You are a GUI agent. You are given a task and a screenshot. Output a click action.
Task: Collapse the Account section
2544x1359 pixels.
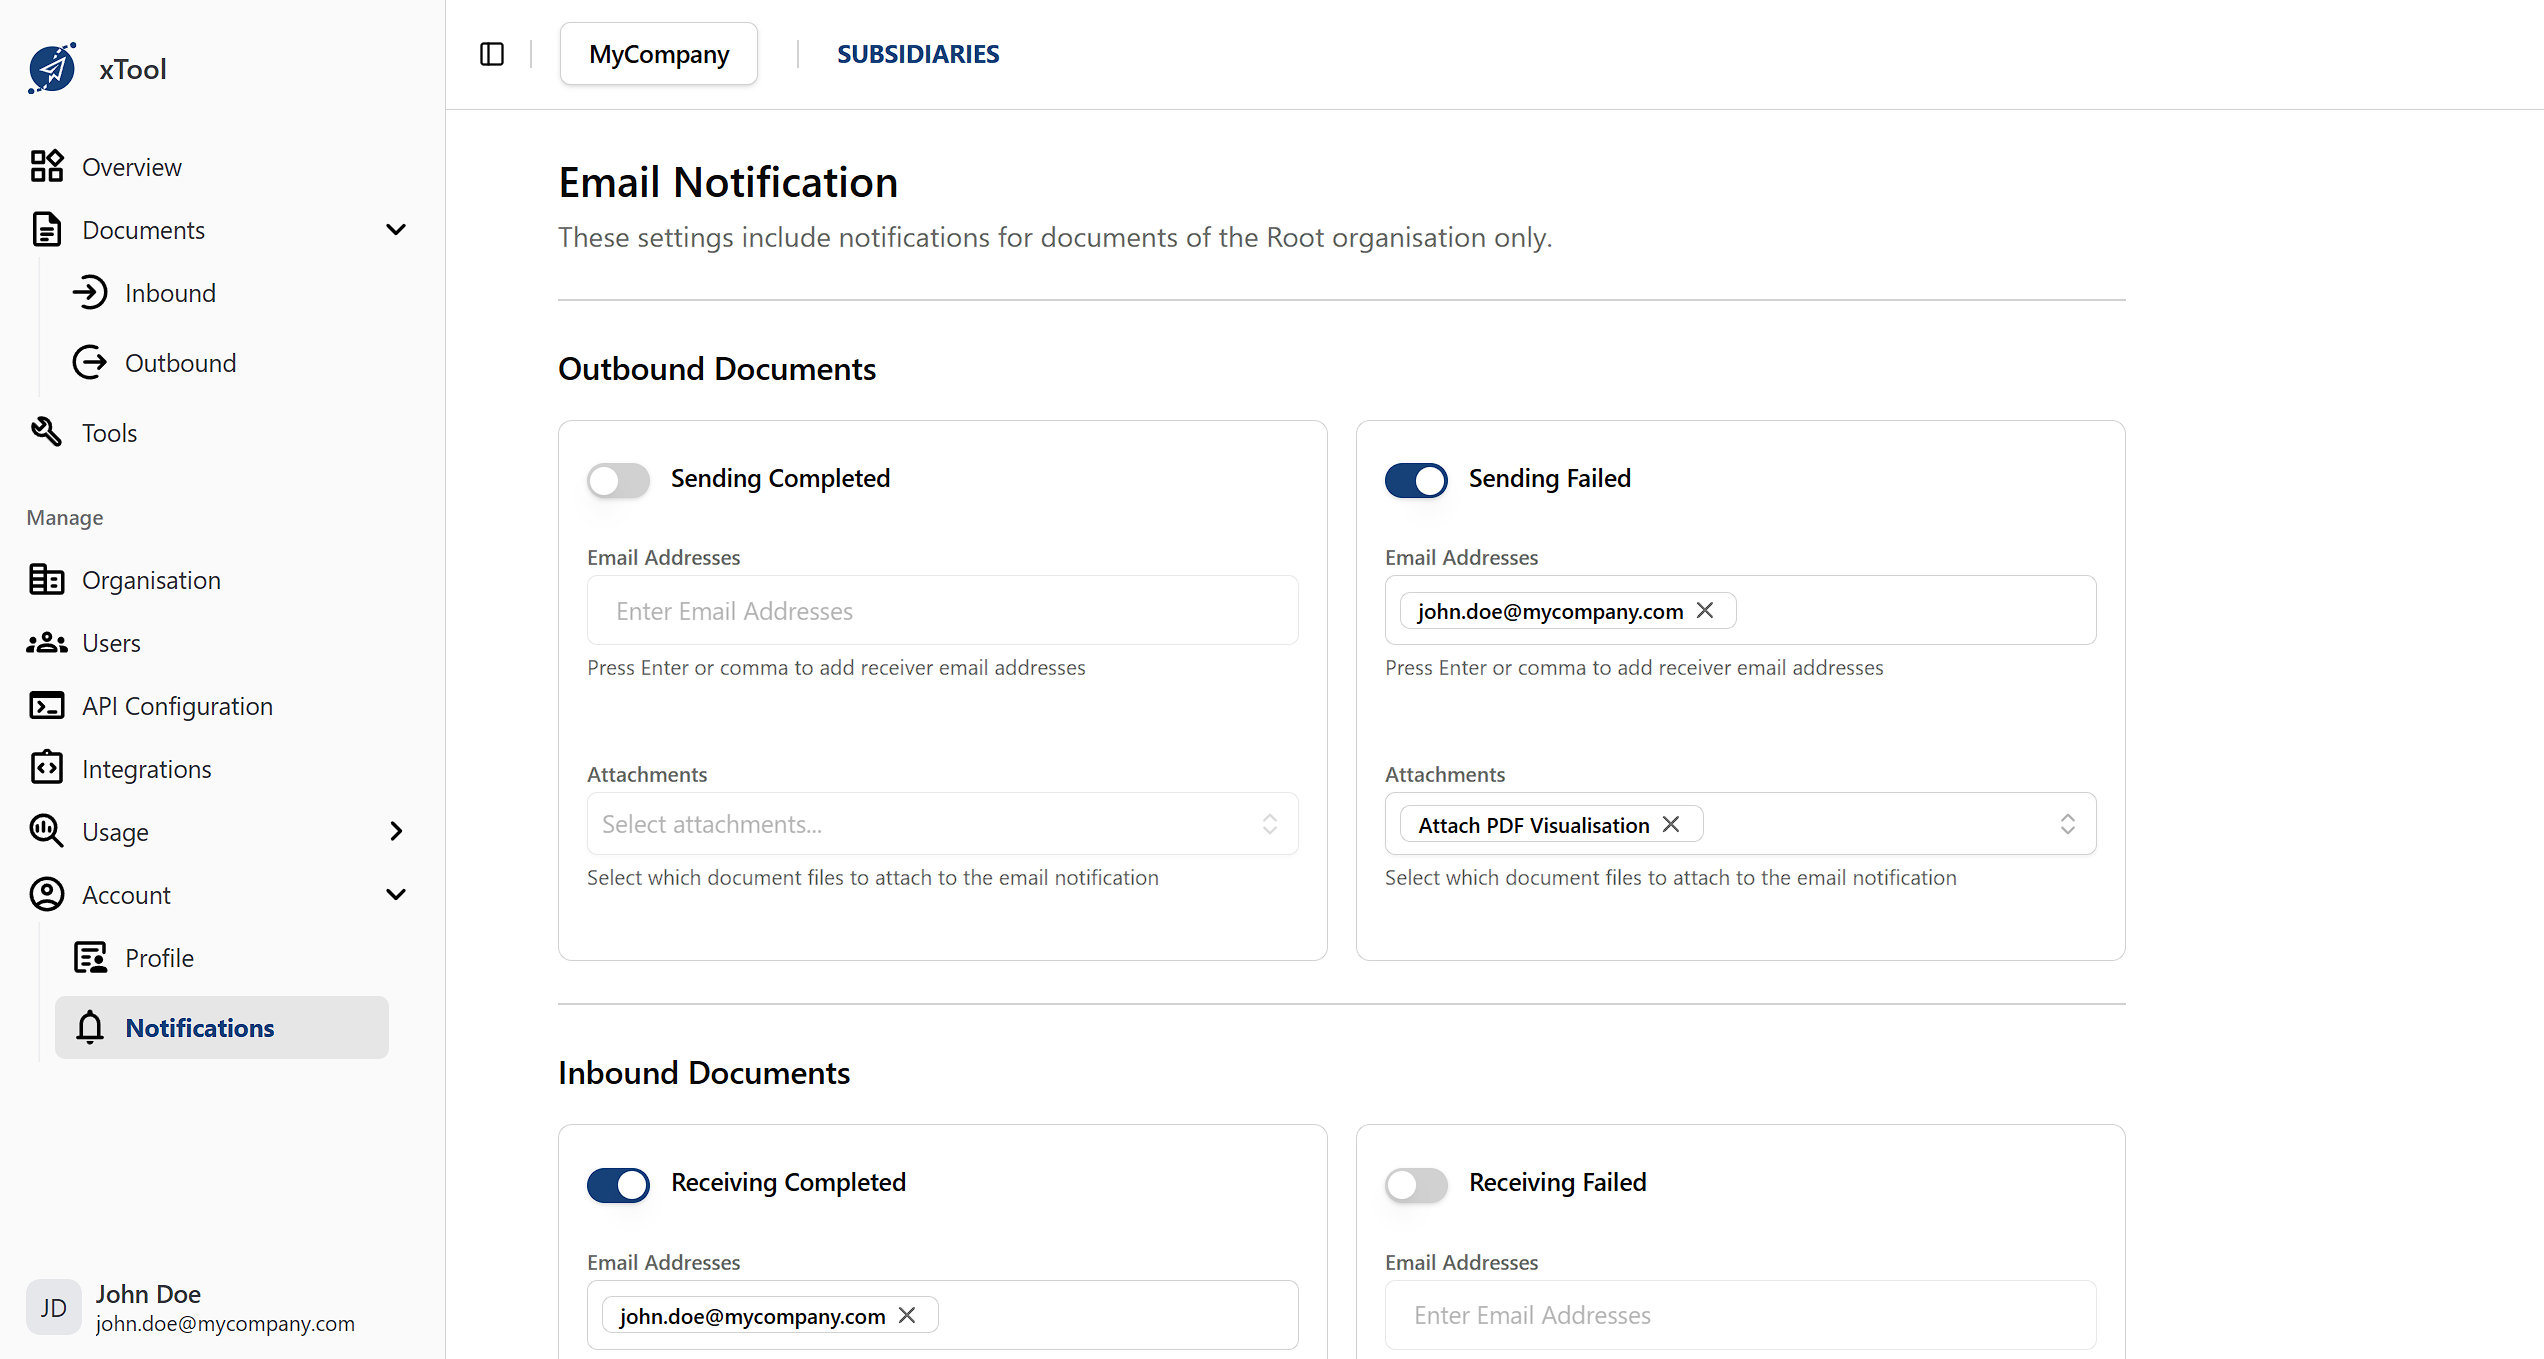tap(396, 894)
